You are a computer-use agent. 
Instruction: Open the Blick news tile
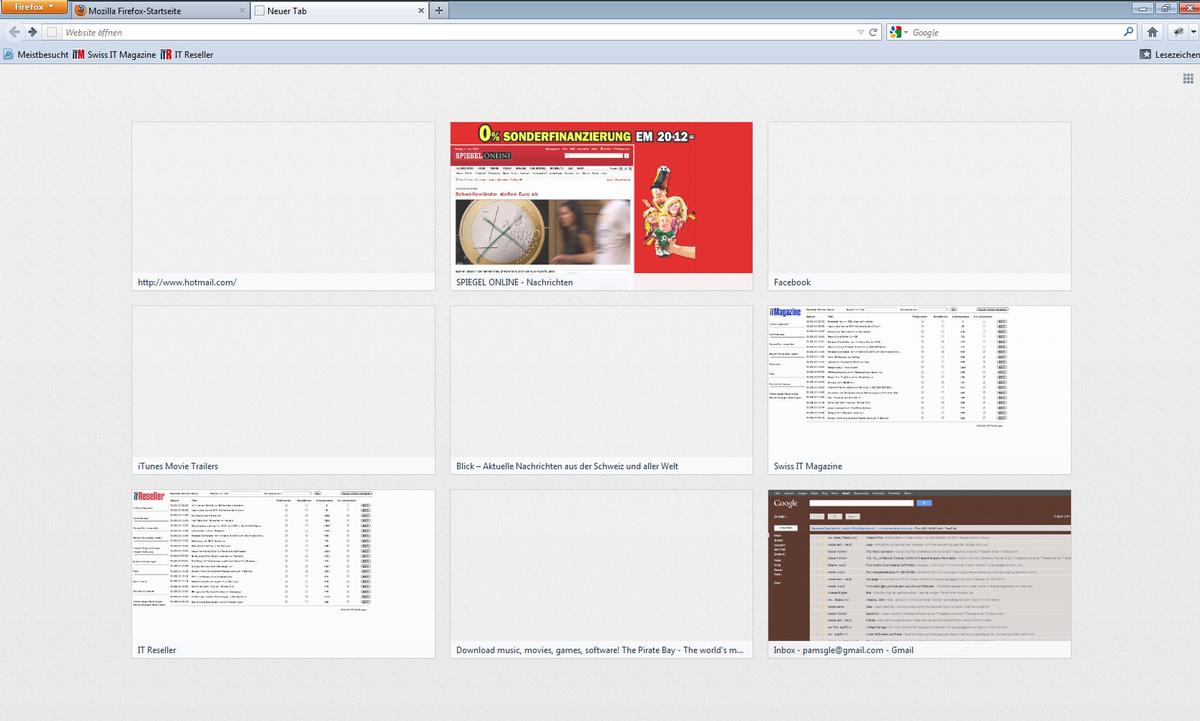point(601,390)
